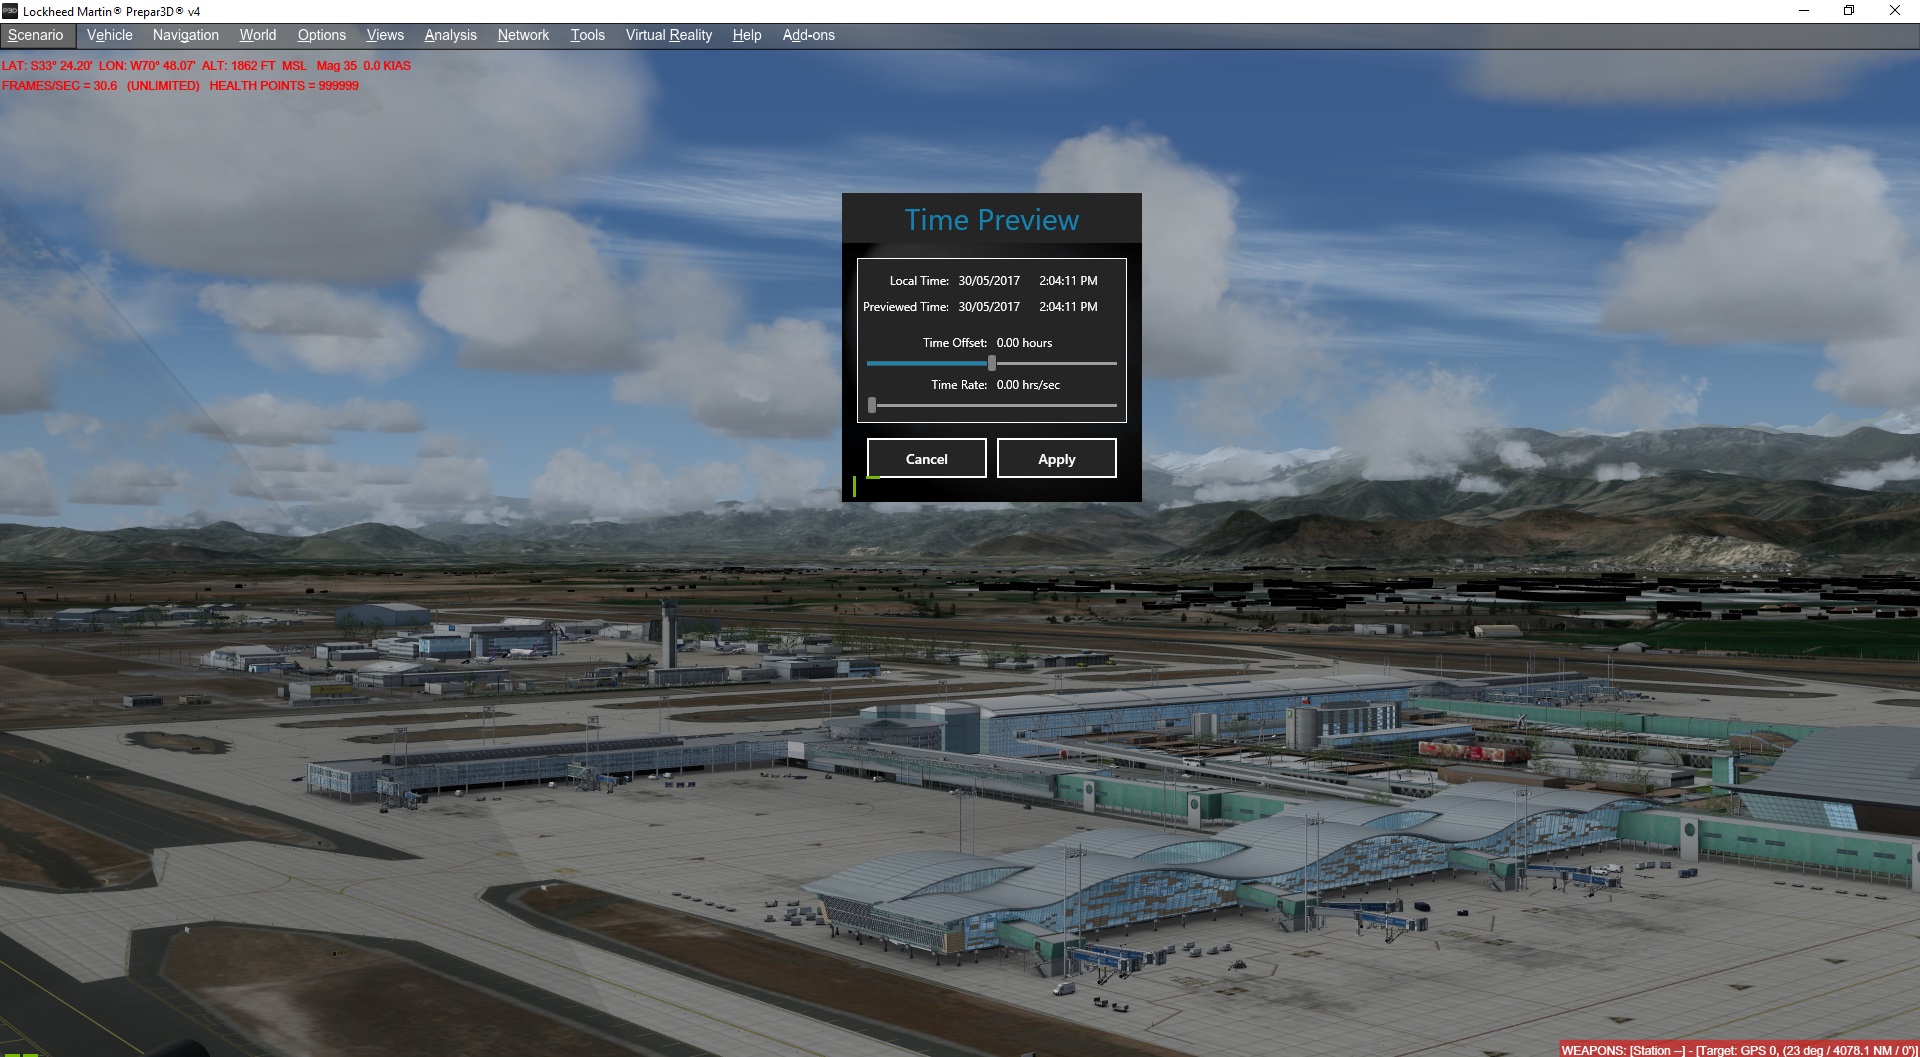Click the Time Preview dialog title
Screen dimensions: 1920x1057
(992, 220)
